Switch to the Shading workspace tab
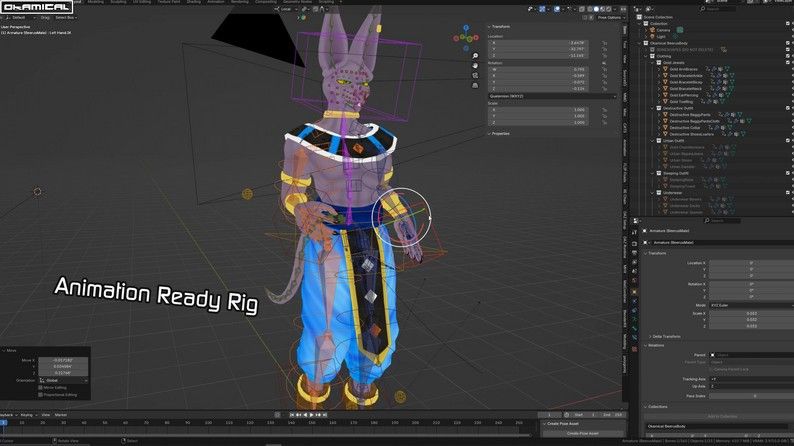This screenshot has width=794, height=446. point(194,2)
